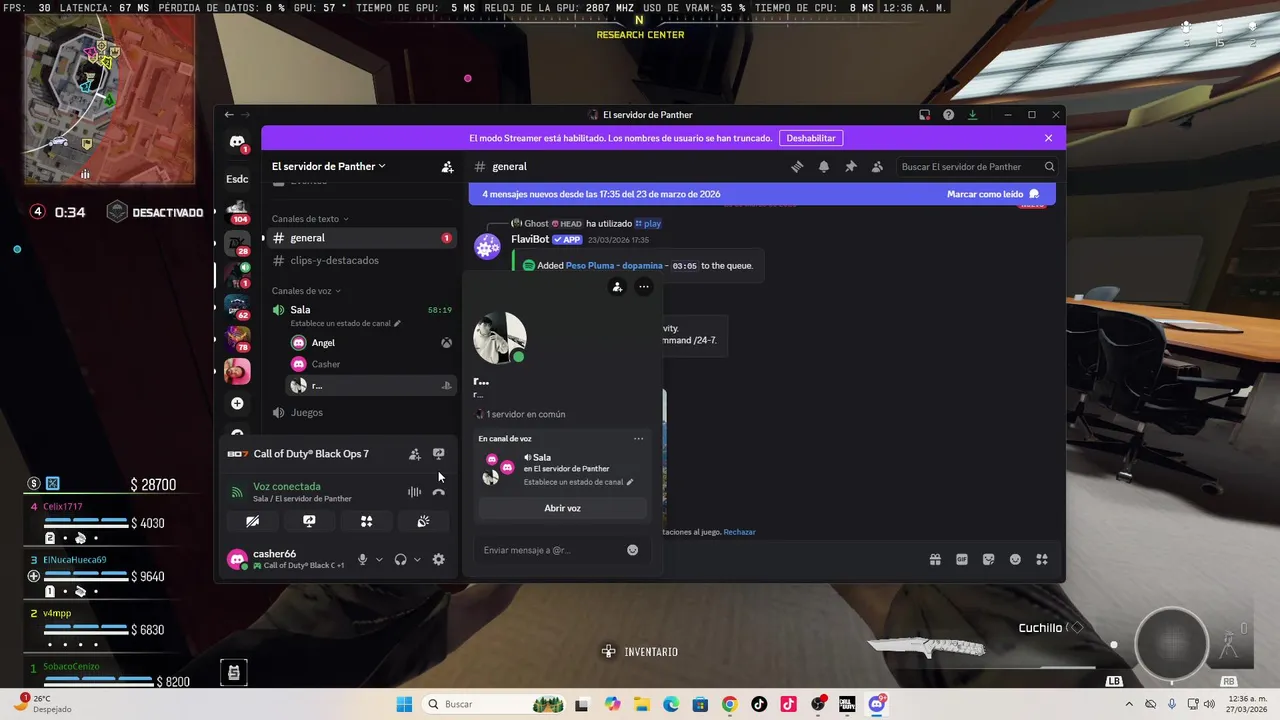
Task: Disconnect from voice hang-up icon
Action: point(438,492)
